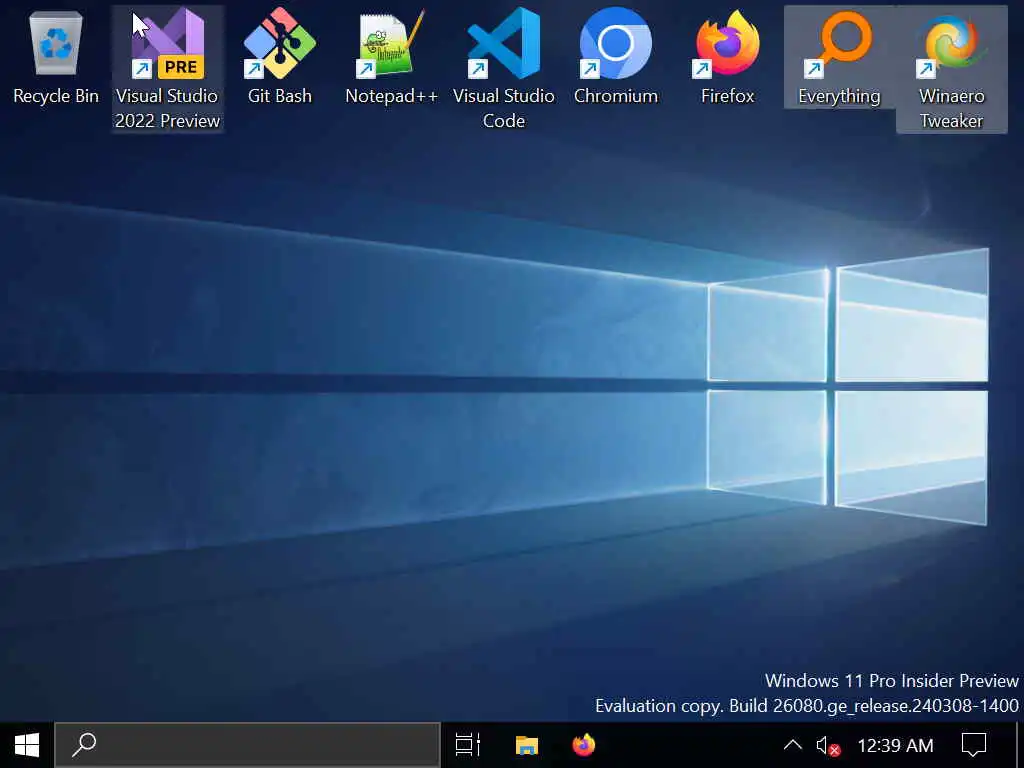This screenshot has width=1024, height=768.
Task: Select the Git Bash desktop shortcut
Action: click(x=280, y=57)
